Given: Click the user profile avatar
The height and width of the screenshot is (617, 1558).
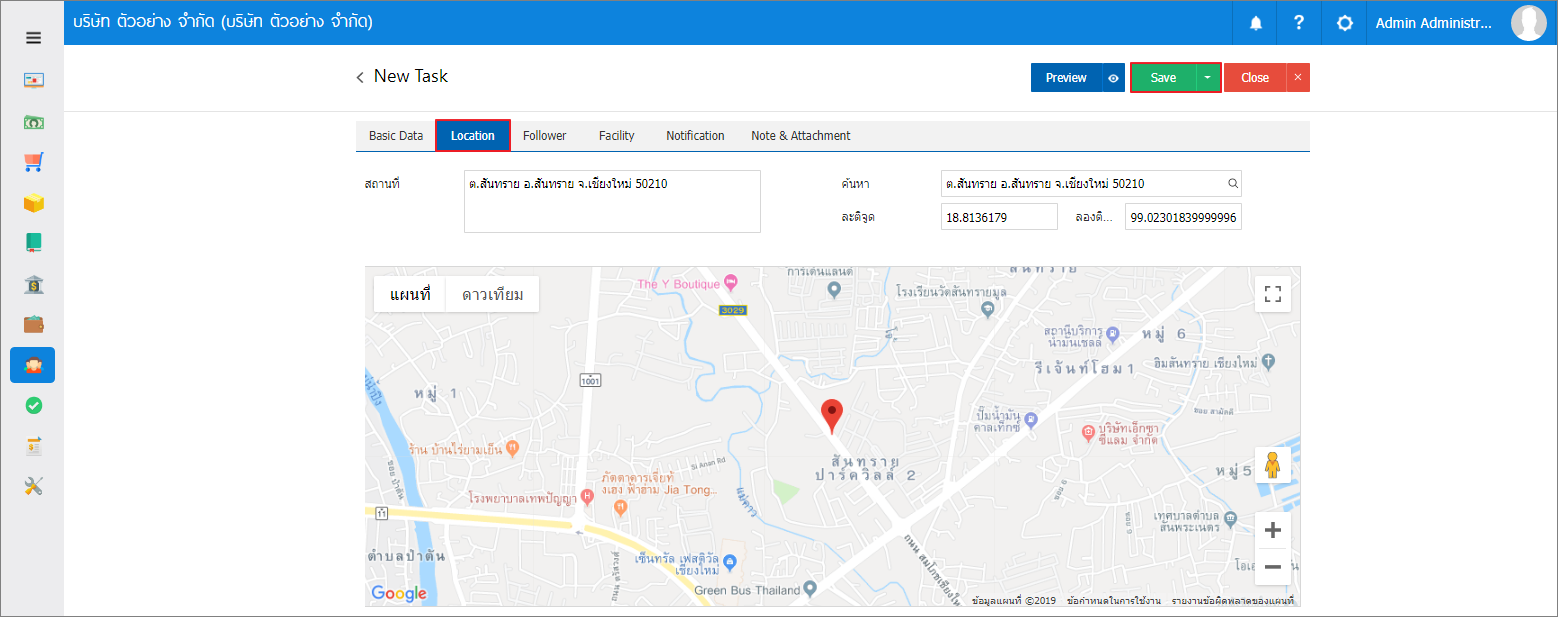Looking at the screenshot, I should click(1528, 22).
